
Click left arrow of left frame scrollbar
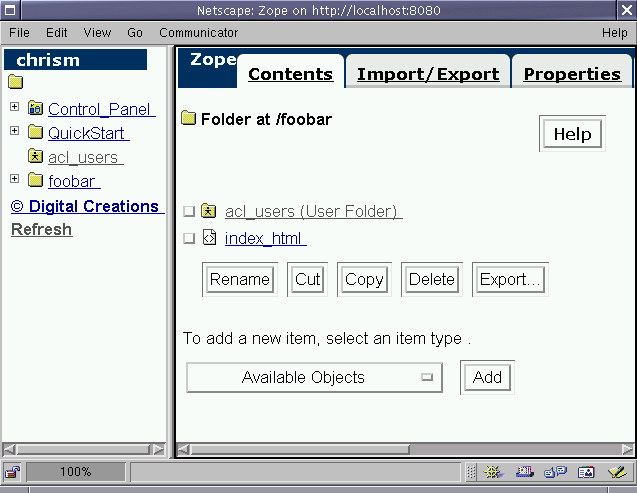(9, 450)
